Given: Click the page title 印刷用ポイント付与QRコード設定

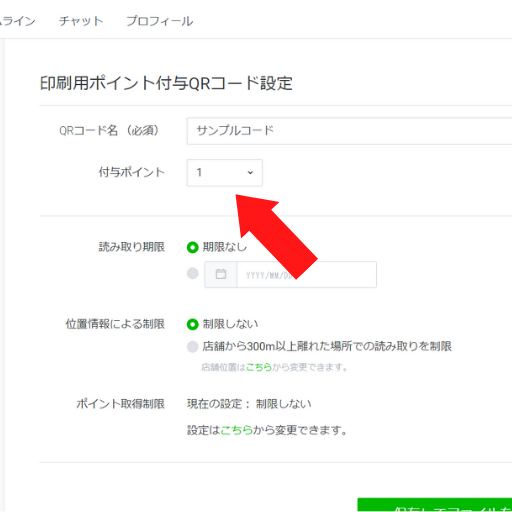Looking at the screenshot, I should pyautogui.click(x=166, y=83).
